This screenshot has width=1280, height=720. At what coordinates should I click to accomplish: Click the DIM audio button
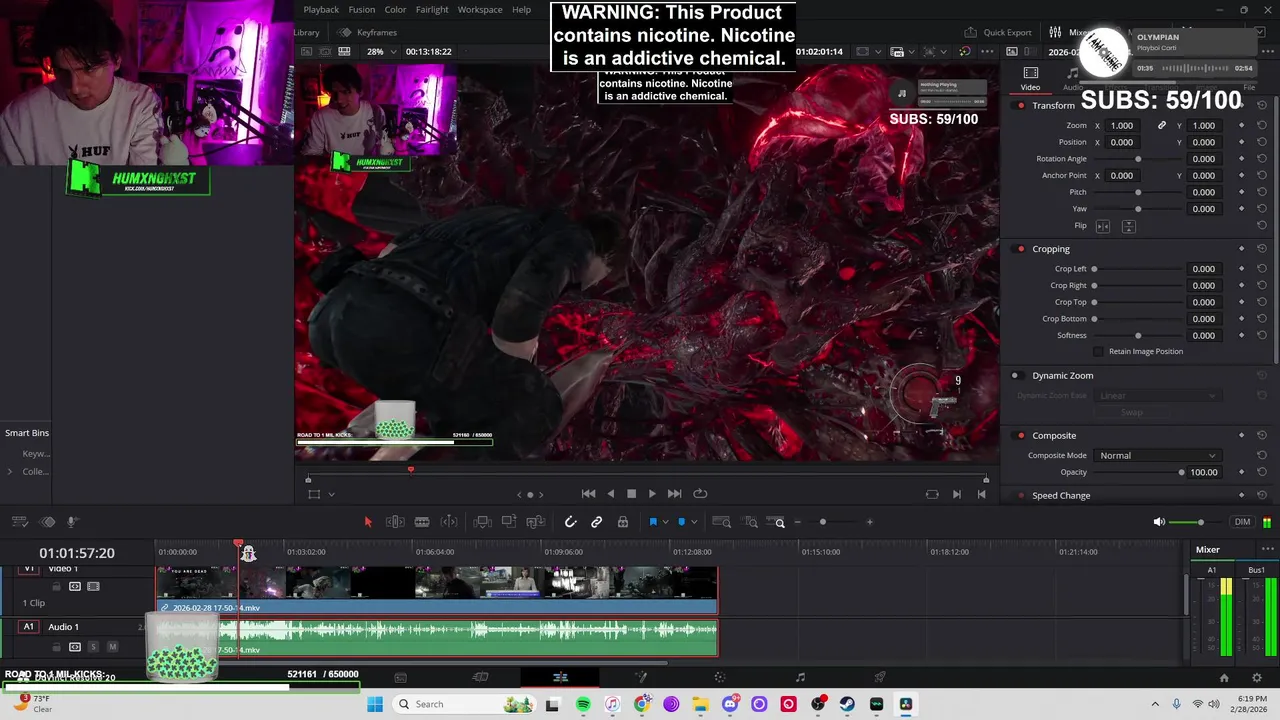pyautogui.click(x=1242, y=522)
